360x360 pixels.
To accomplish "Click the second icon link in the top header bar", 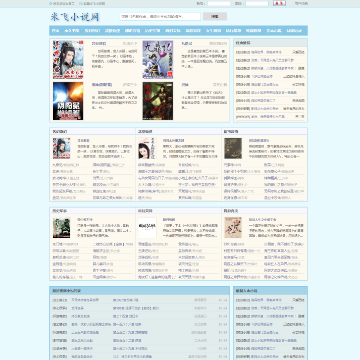I will click(92, 4).
